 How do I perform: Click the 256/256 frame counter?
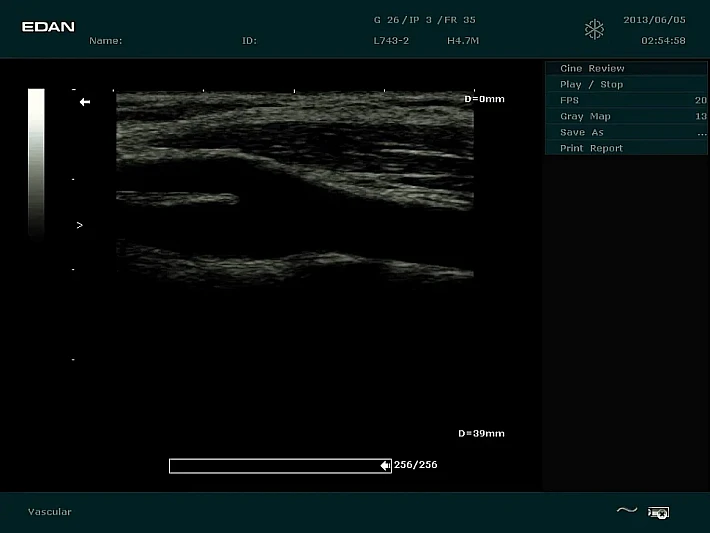416,465
